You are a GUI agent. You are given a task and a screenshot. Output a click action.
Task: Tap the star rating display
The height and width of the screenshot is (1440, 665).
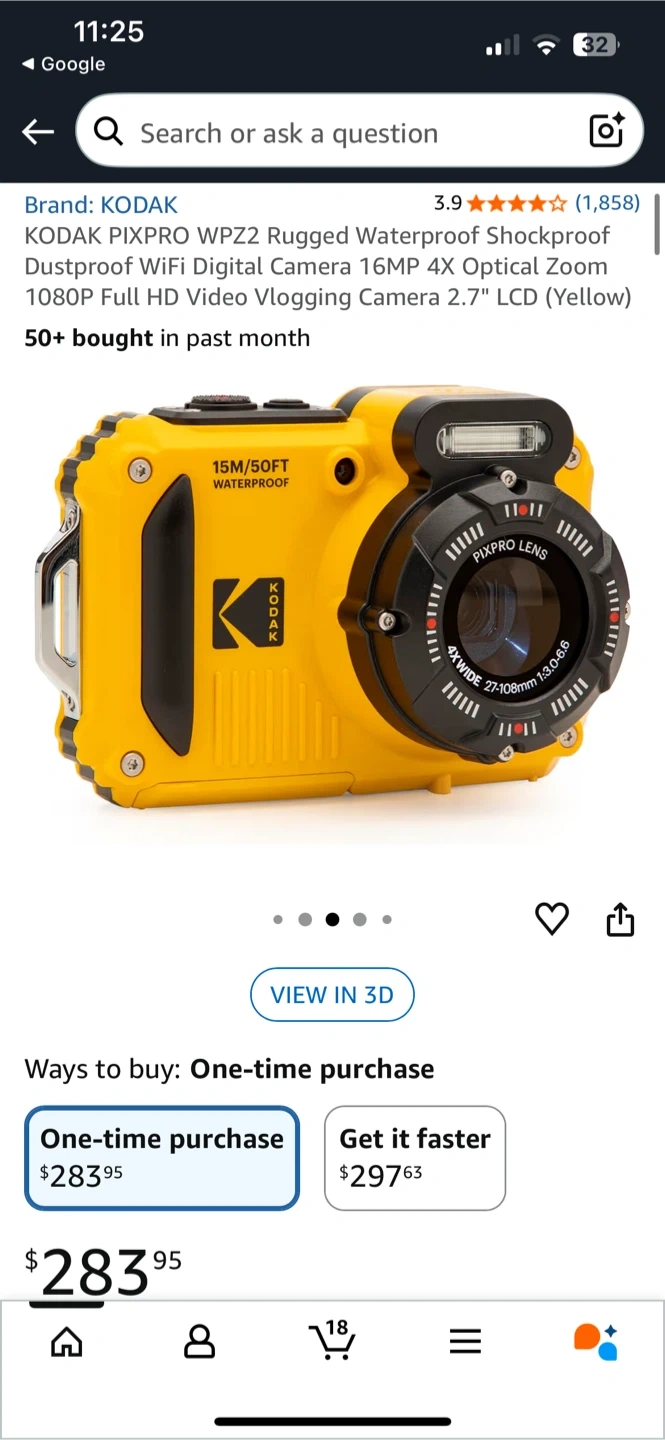coord(516,204)
